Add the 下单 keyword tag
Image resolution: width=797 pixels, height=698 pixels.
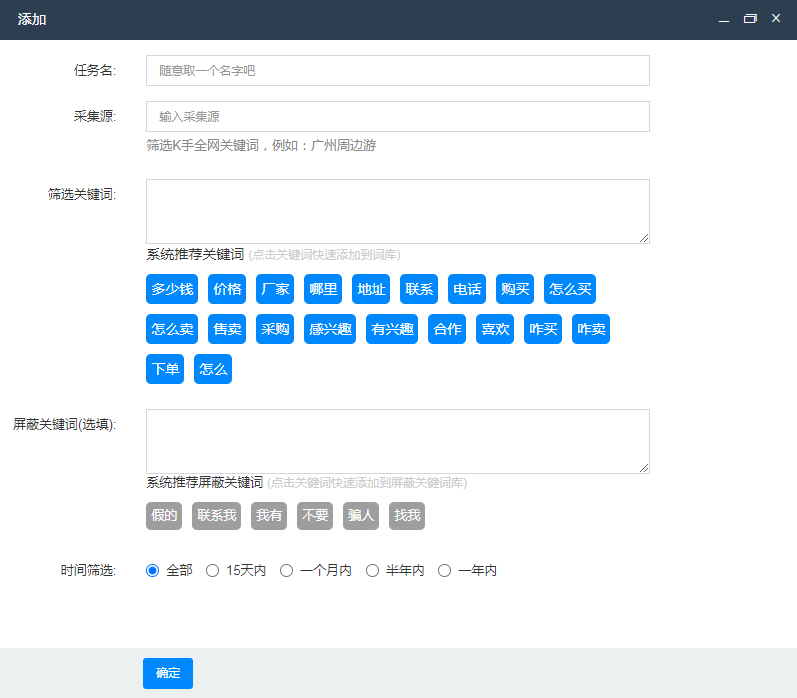tap(165, 369)
